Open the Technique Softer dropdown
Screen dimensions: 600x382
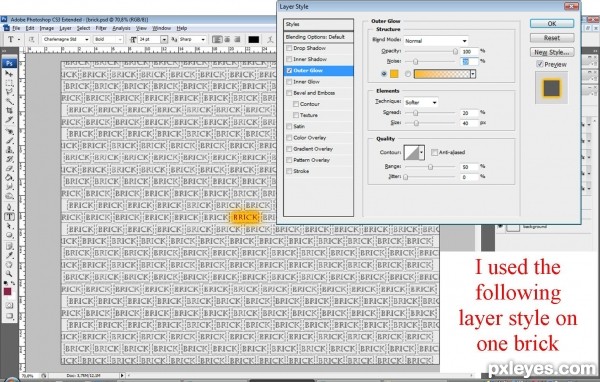421,102
